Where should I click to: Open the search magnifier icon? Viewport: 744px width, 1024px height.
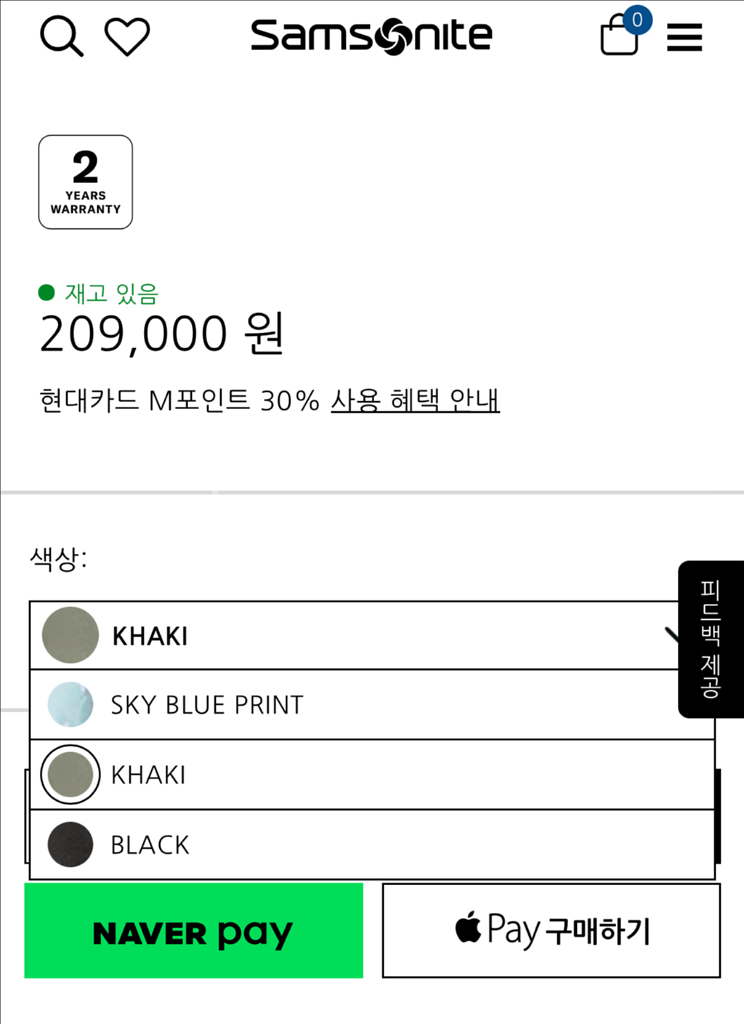(x=61, y=37)
